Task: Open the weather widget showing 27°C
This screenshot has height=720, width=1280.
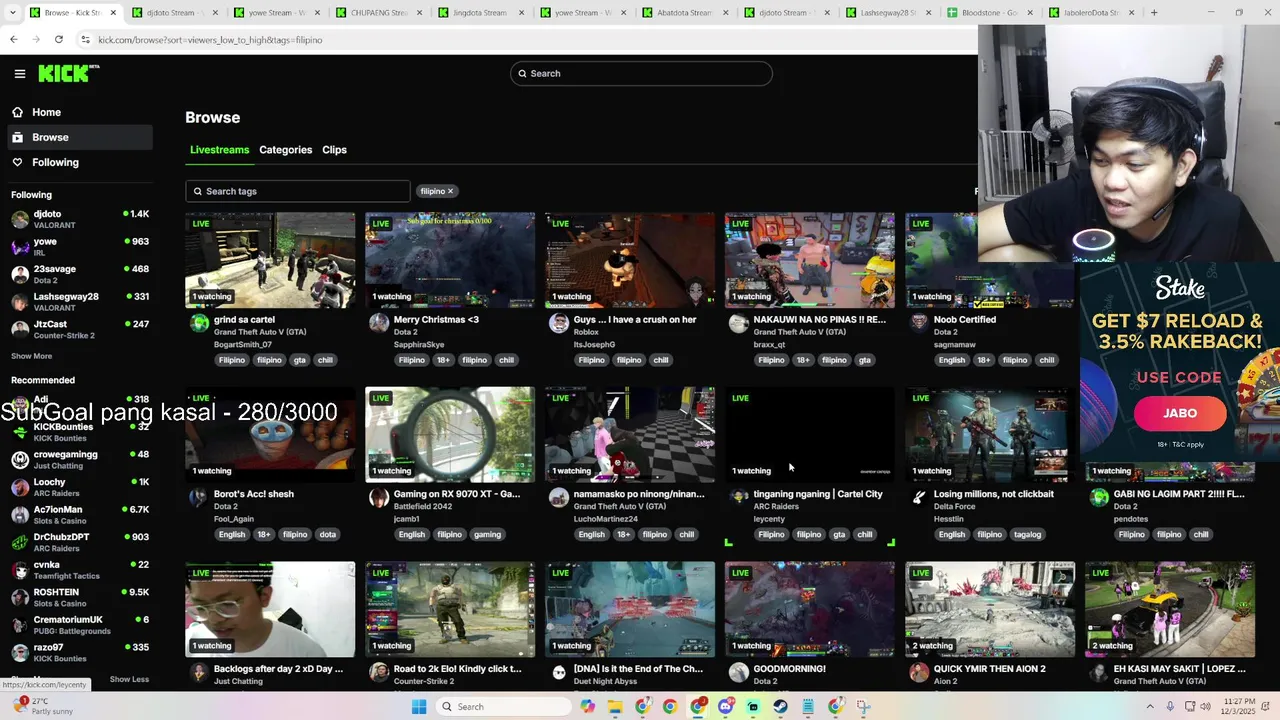Action: click(44, 706)
